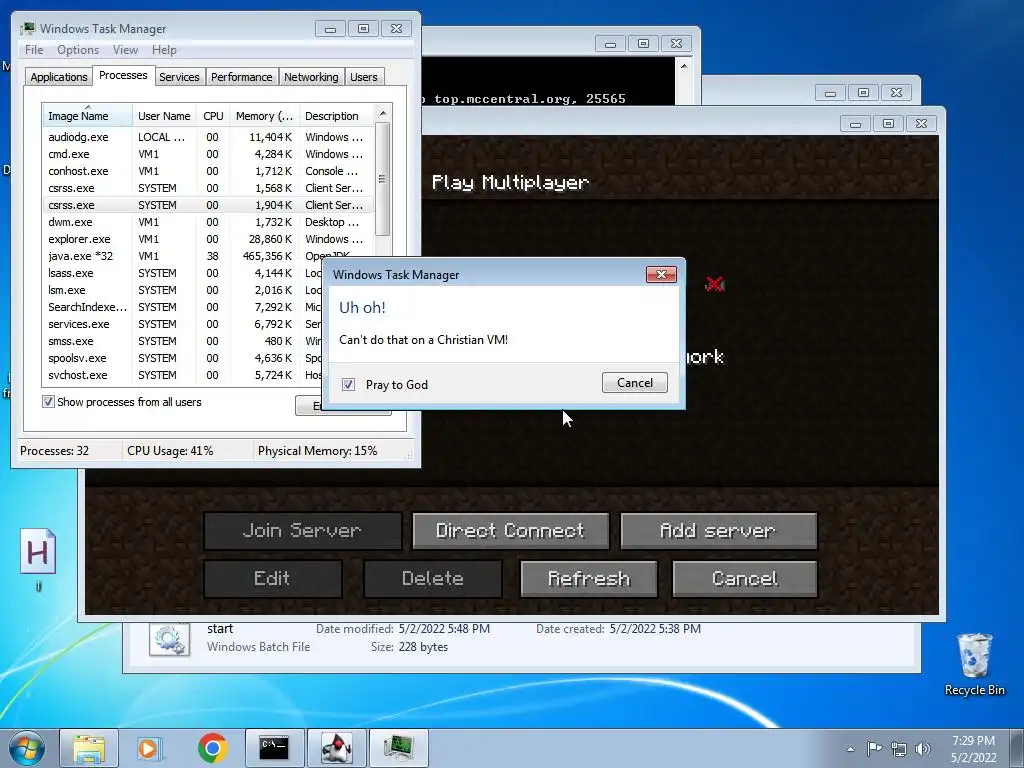Click Cancel in Minecraft multiplayer

point(744,579)
